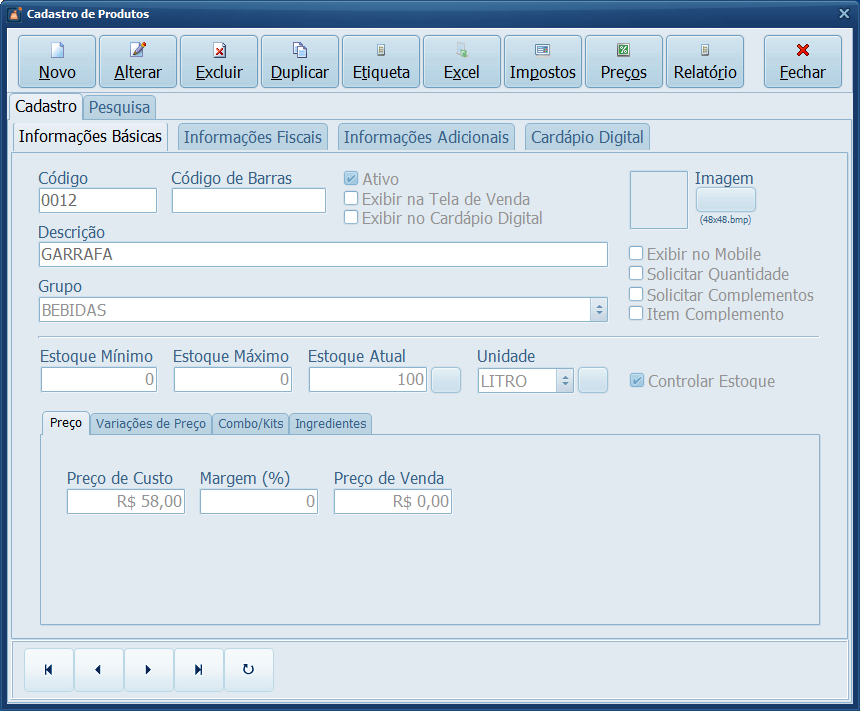Toggle the Solicitar Quantidade checkbox
Screen dimensions: 860x711
(636, 274)
